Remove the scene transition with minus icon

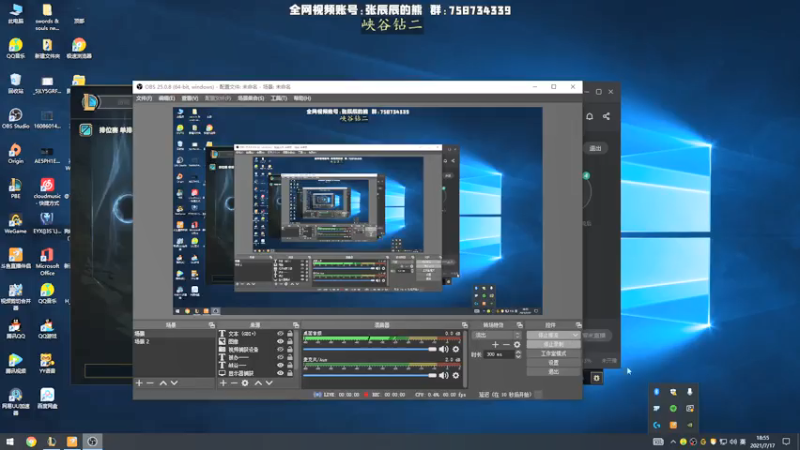[x=506, y=344]
